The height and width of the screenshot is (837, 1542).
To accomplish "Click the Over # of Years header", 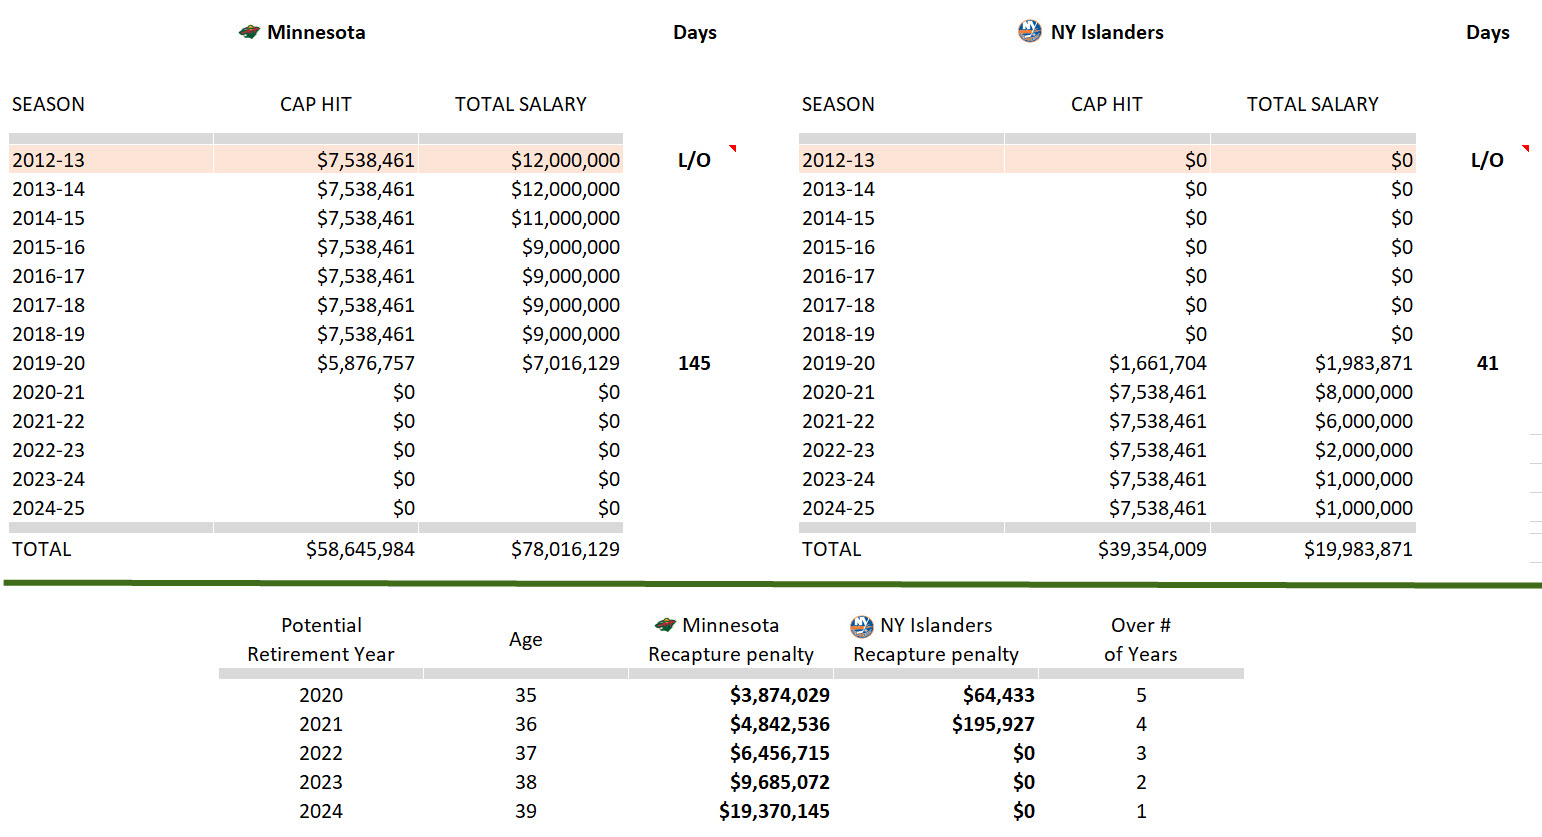I will [x=1141, y=639].
